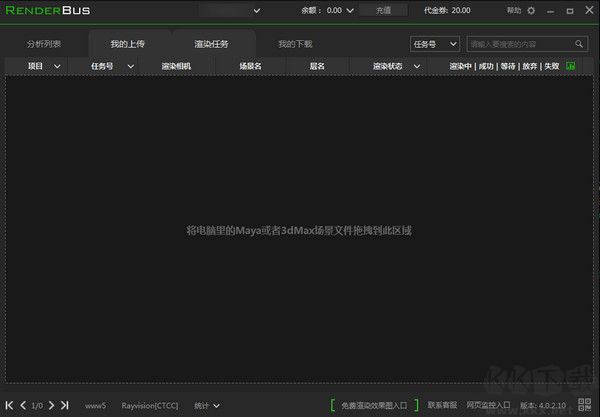Open 网页监控入口 link
Screen dimensions: 600x417
click(x=488, y=405)
